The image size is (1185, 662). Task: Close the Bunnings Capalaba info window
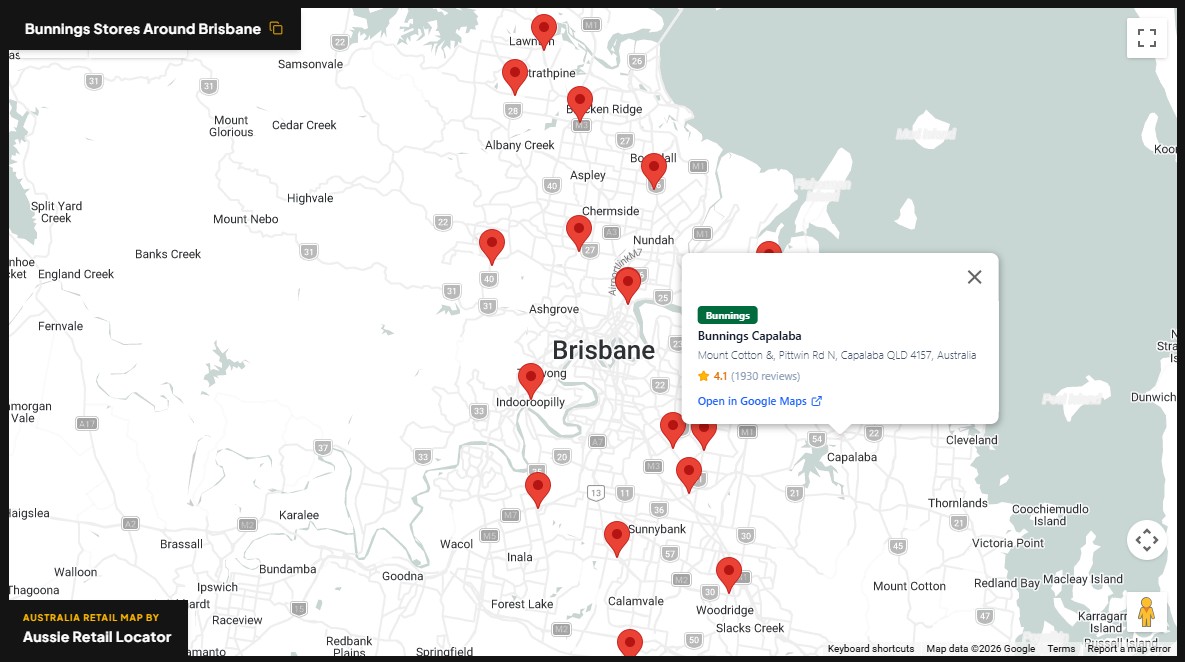coord(974,277)
